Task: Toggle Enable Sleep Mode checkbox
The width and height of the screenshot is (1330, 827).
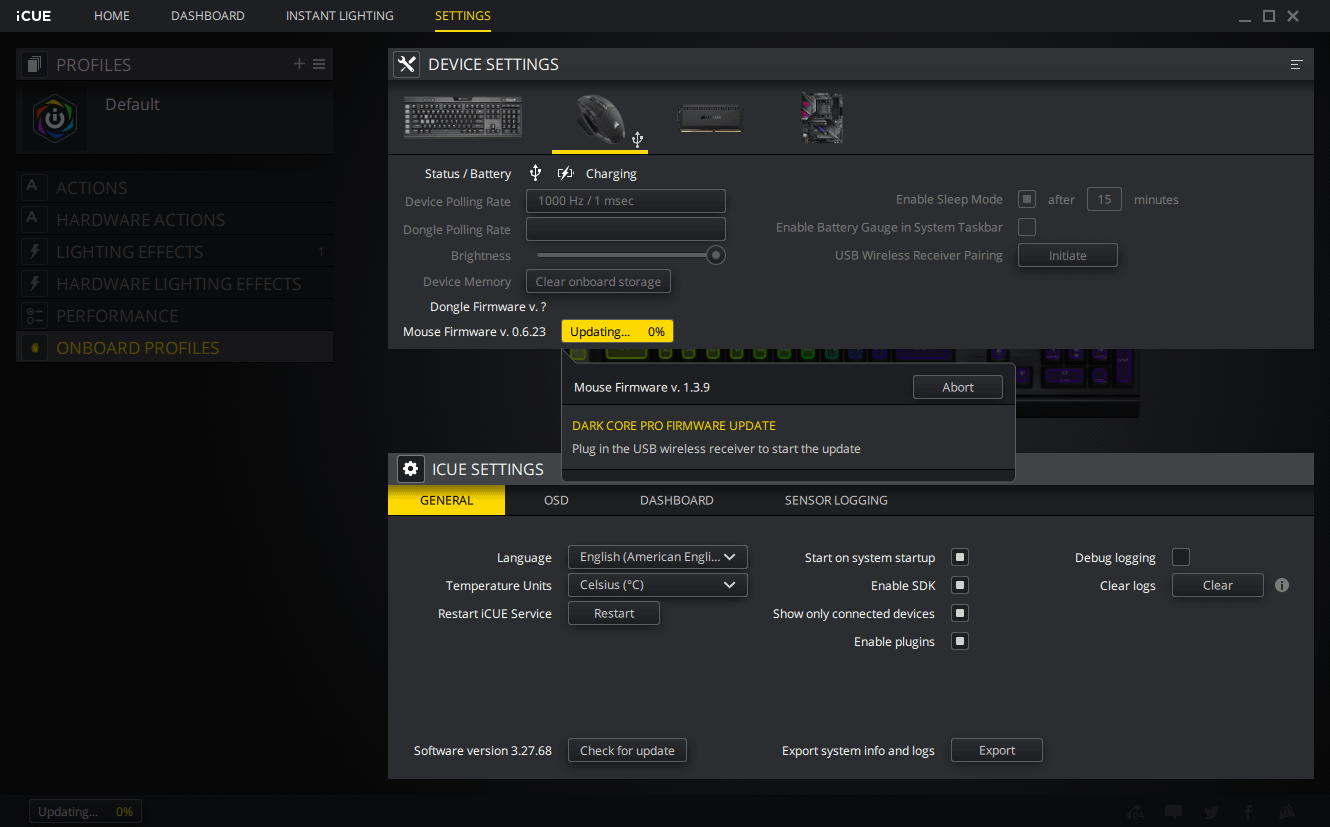Action: [1027, 199]
